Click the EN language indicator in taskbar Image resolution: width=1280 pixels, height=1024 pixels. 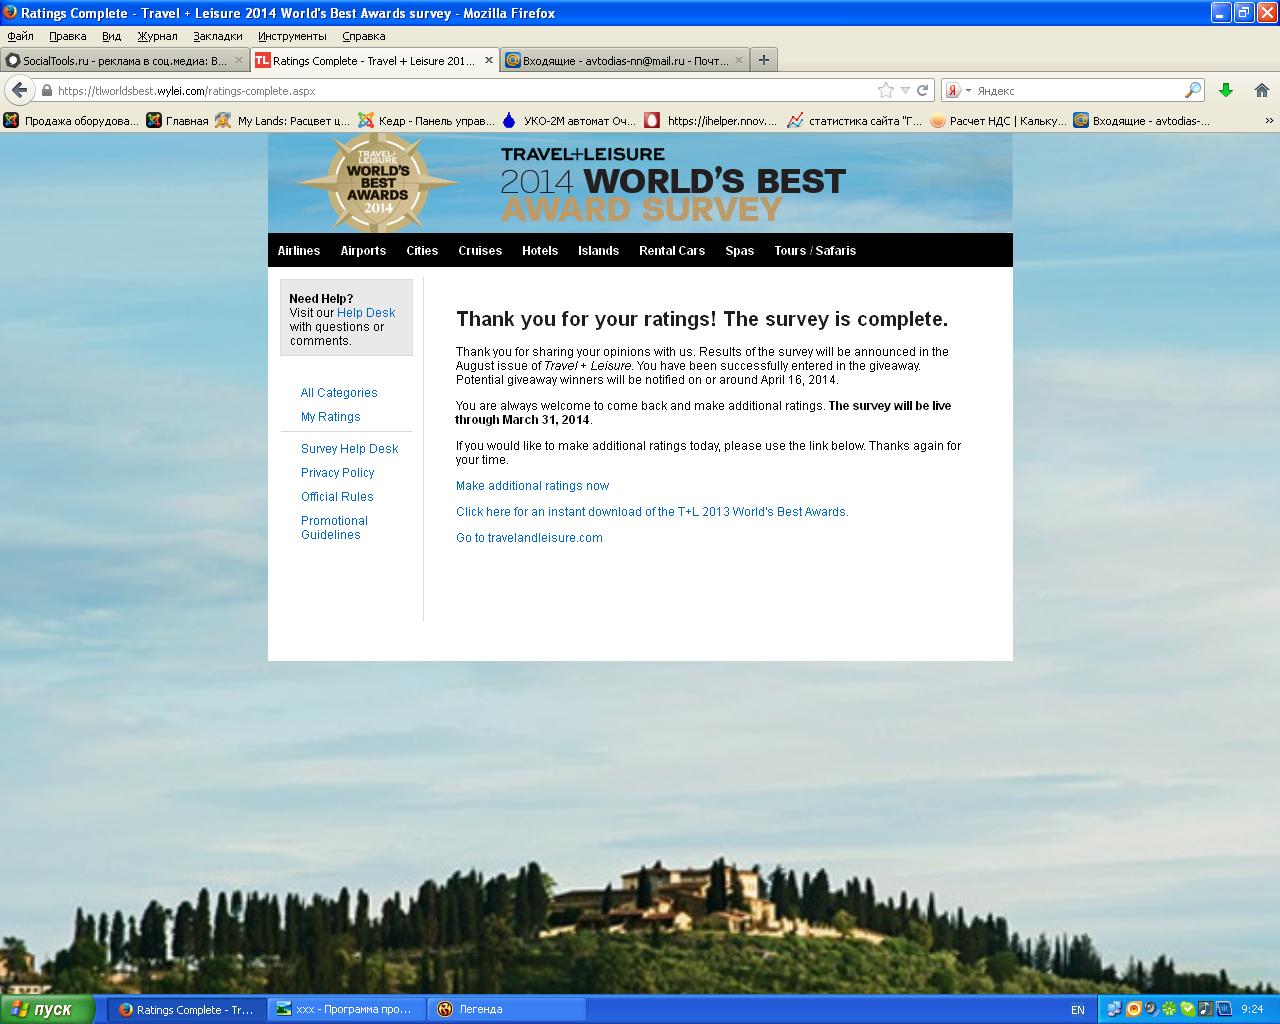[x=1078, y=1010]
